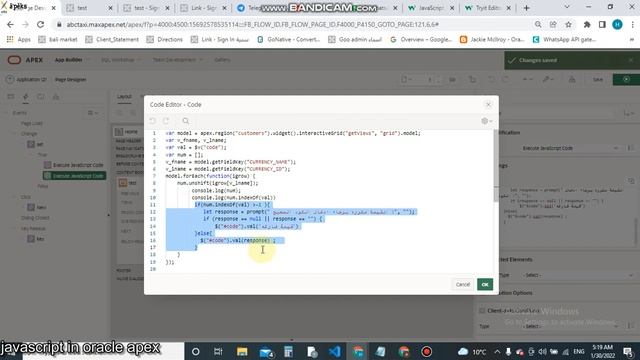Reload the browser page
This screenshot has height=360, width=640.
(x=40, y=24)
